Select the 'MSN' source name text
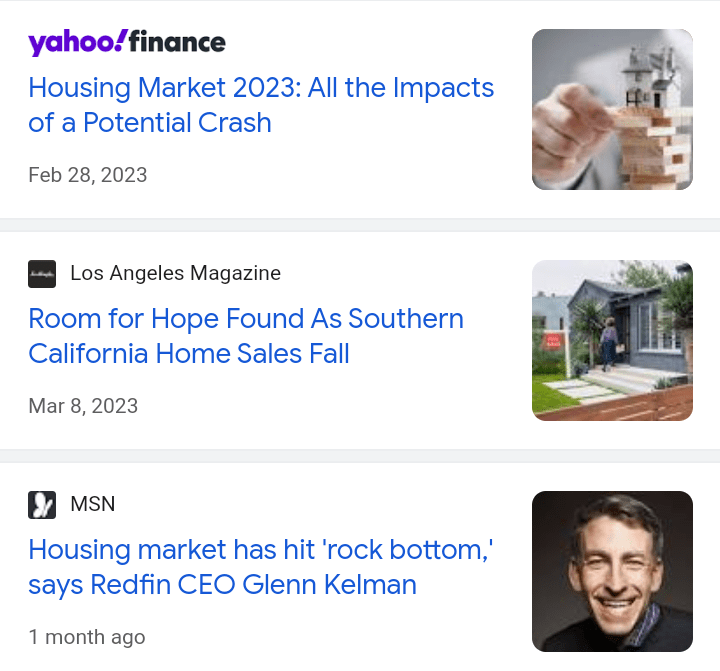720x671 pixels. tap(93, 504)
